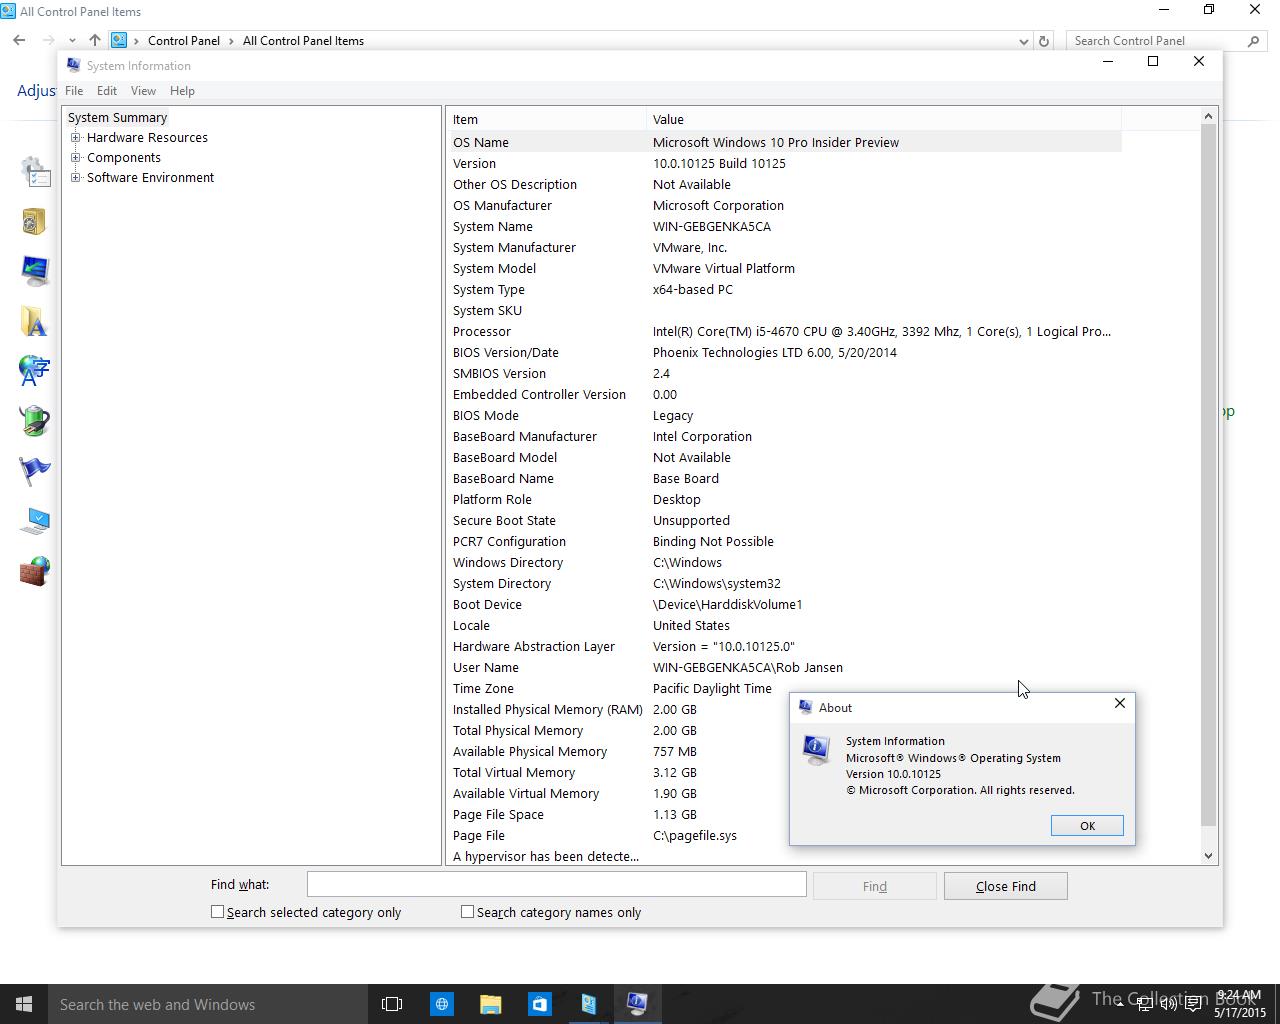Image resolution: width=1280 pixels, height=1024 pixels.
Task: Enable Search selected category only checkbox
Action: point(217,912)
